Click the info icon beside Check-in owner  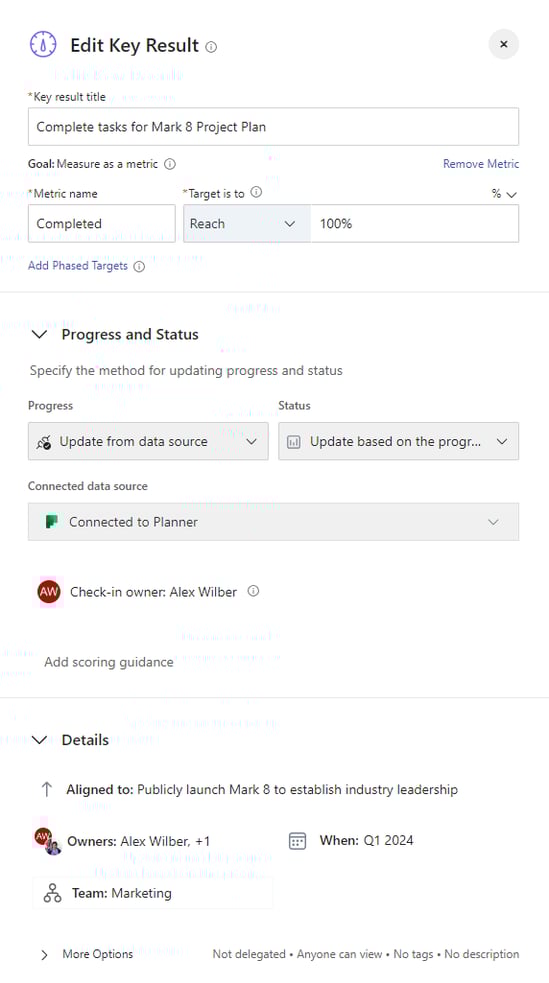(x=253, y=591)
